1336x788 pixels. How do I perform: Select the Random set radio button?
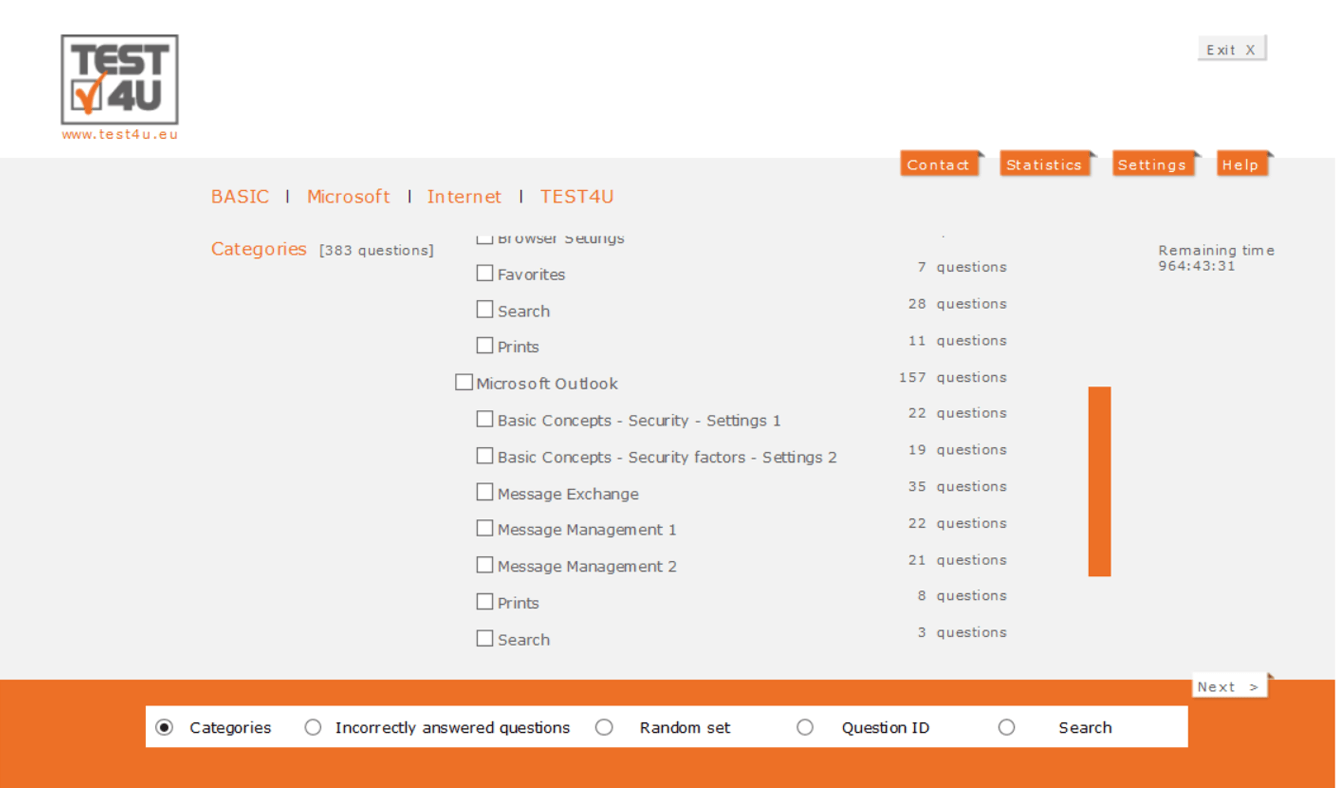604,727
